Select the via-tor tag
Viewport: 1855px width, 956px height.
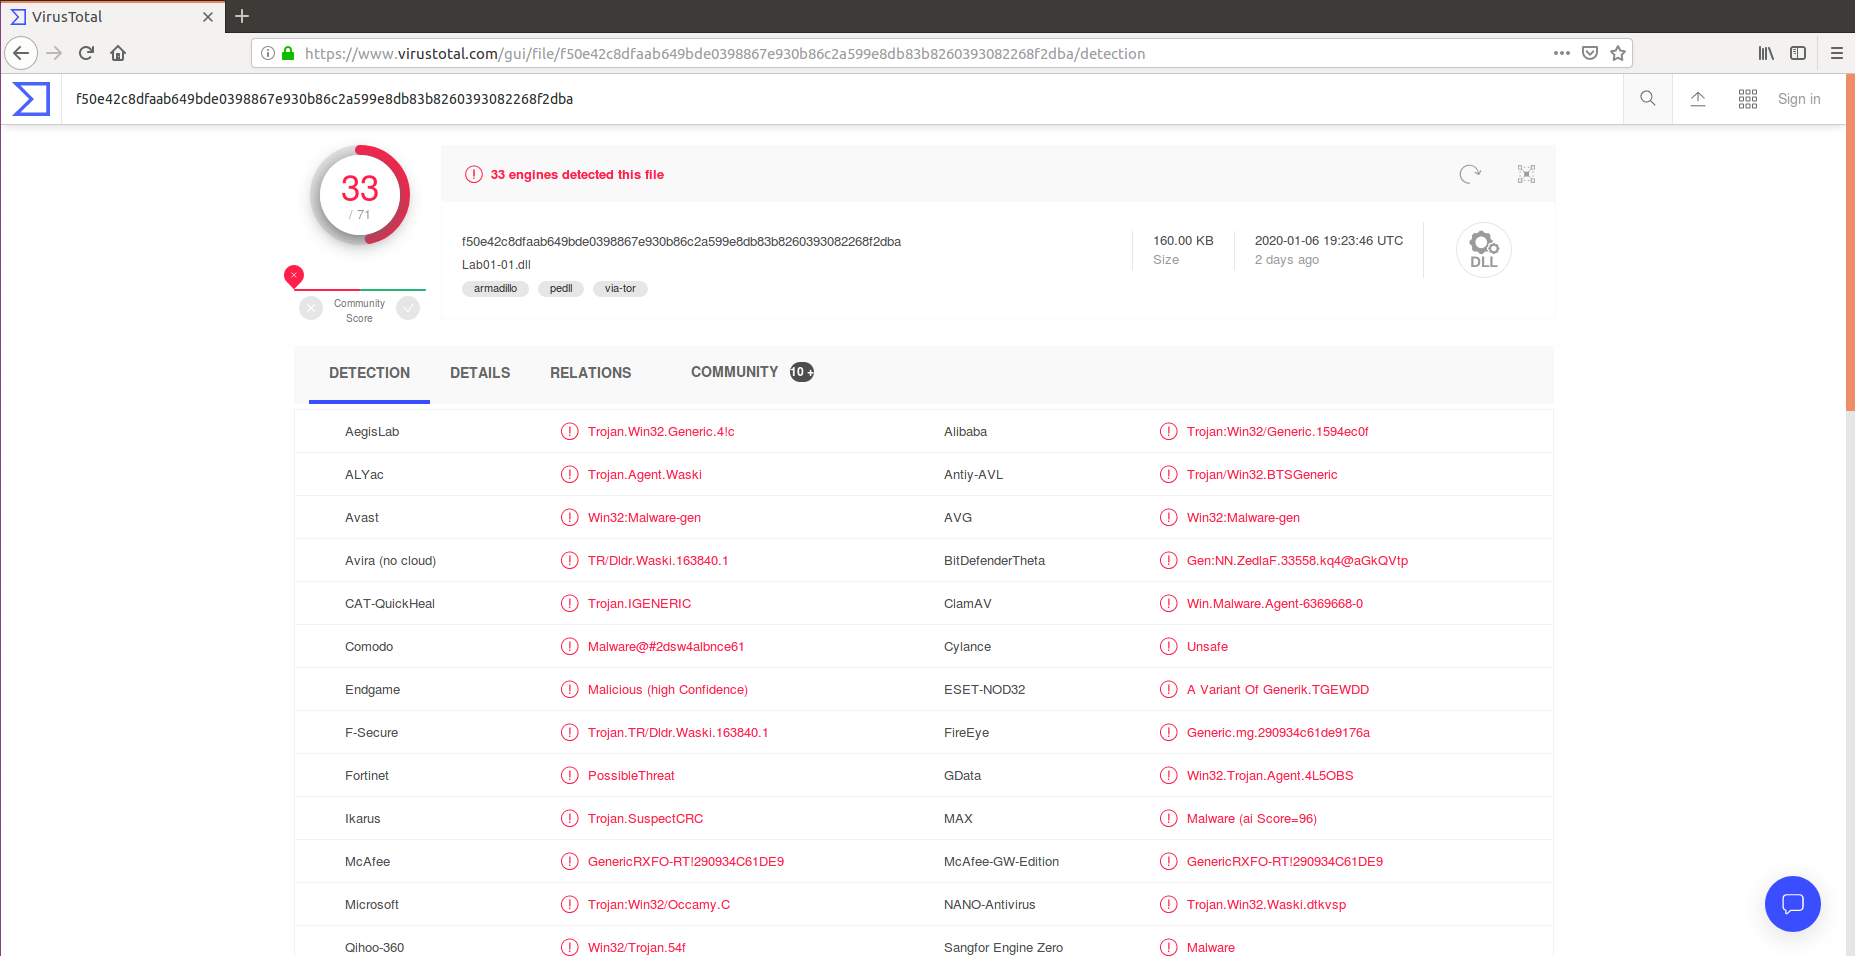point(620,289)
